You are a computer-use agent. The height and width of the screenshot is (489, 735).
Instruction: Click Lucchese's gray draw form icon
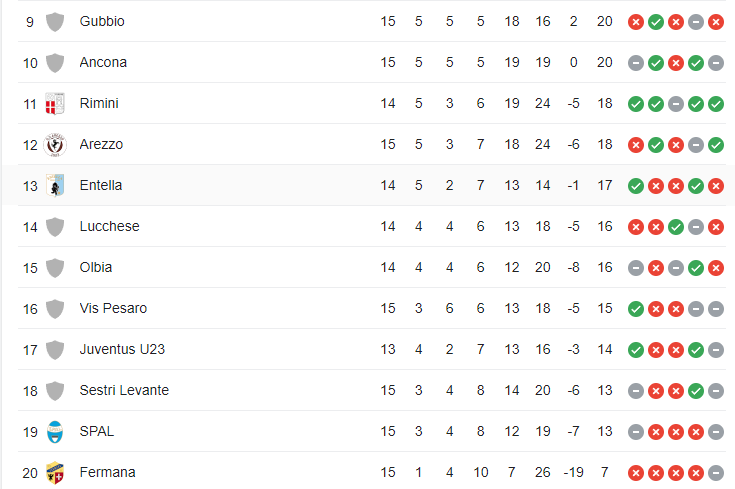[x=696, y=226]
